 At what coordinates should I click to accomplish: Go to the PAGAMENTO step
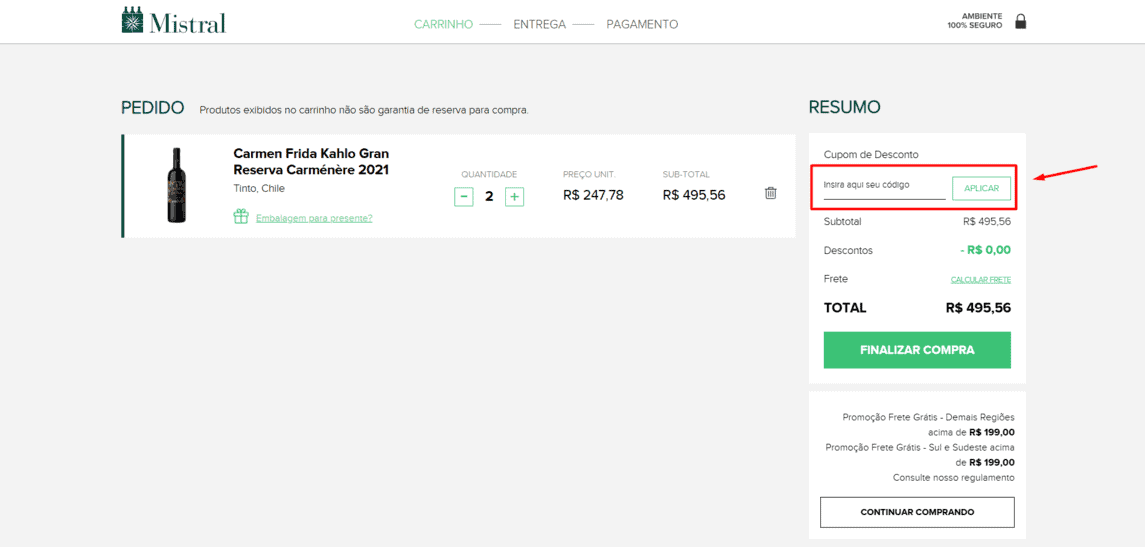642,24
